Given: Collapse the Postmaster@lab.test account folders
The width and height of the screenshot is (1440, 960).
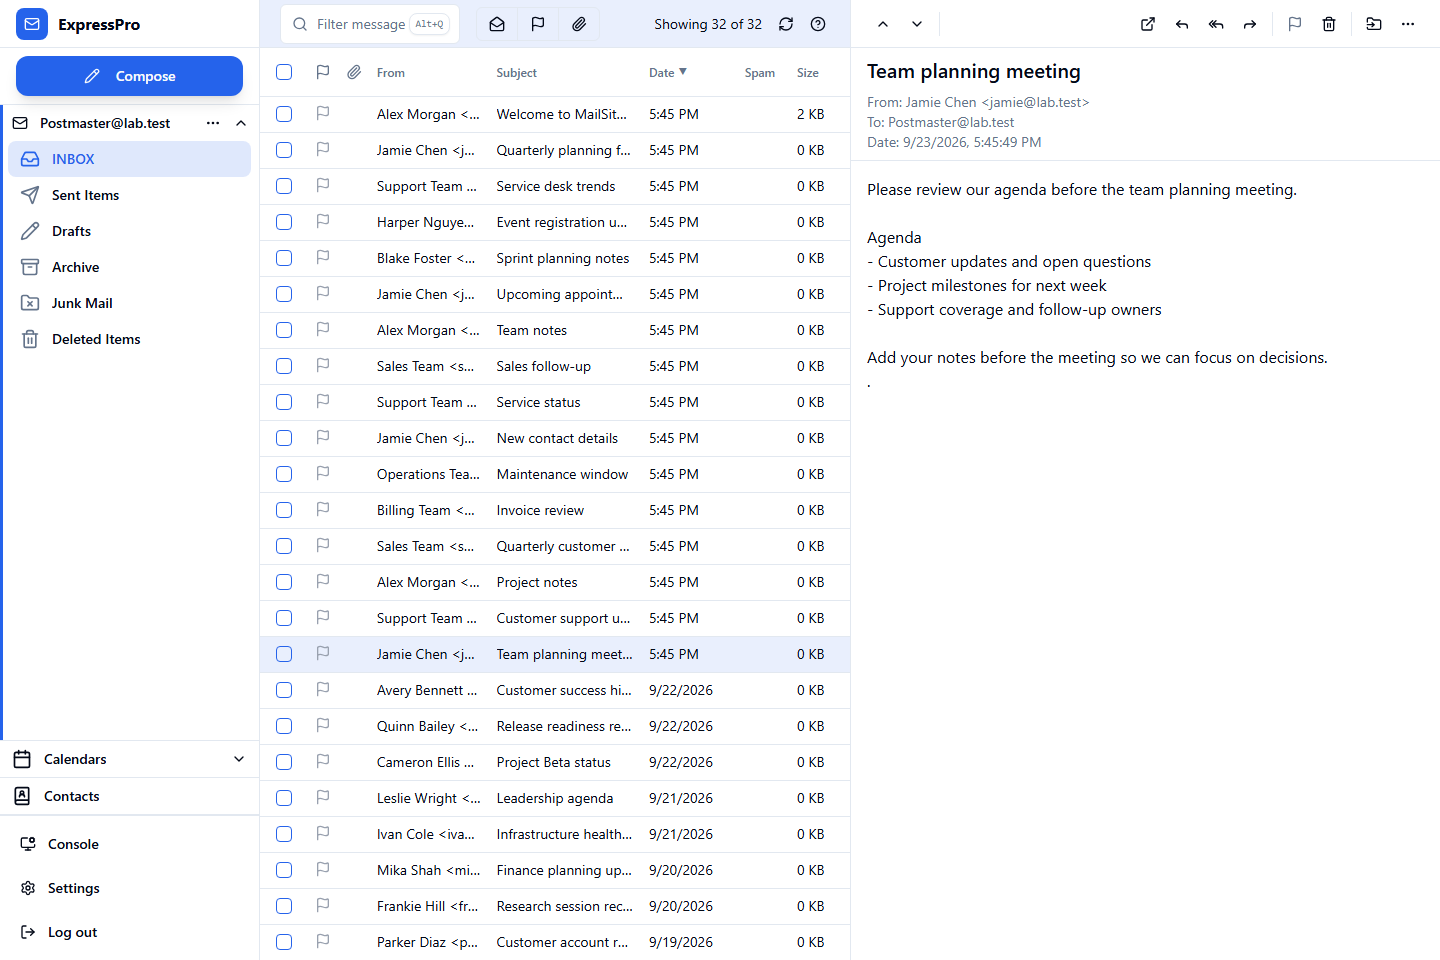Looking at the screenshot, I should tap(241, 123).
